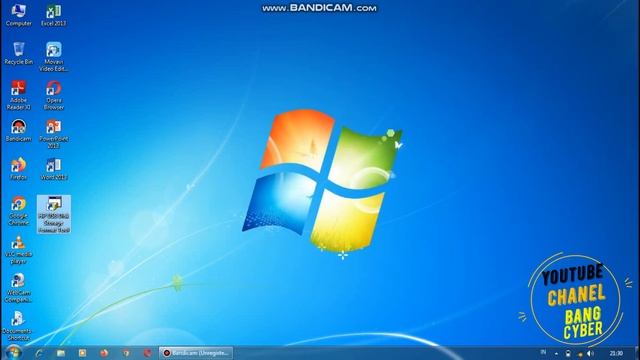Click the IN language indicator in tray

543,352
